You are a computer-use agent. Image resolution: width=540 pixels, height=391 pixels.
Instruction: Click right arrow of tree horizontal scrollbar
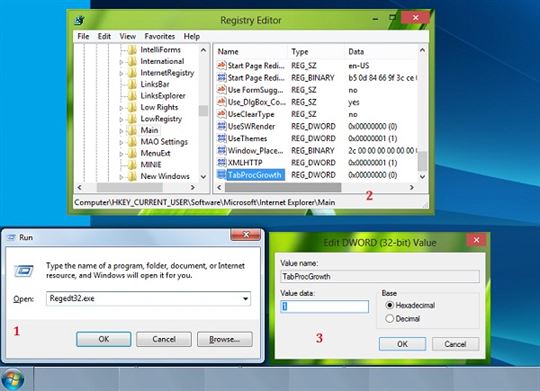point(193,187)
